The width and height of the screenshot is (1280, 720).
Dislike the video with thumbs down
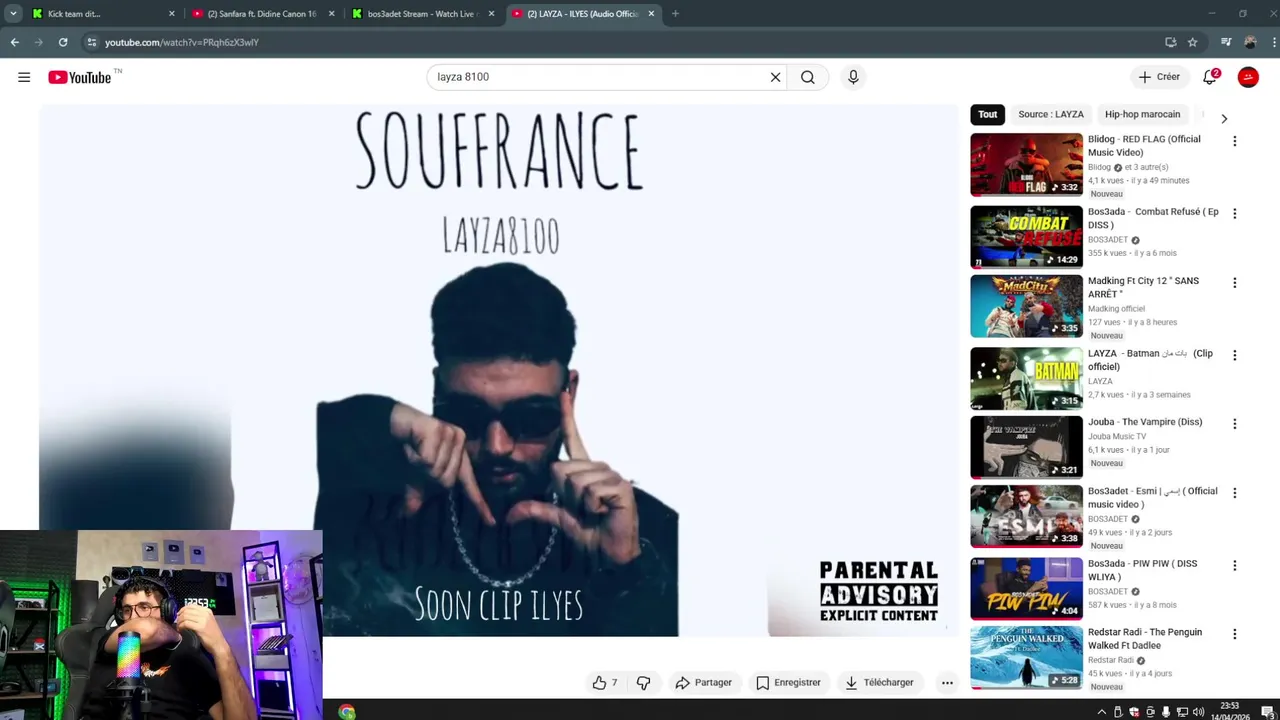tap(644, 683)
